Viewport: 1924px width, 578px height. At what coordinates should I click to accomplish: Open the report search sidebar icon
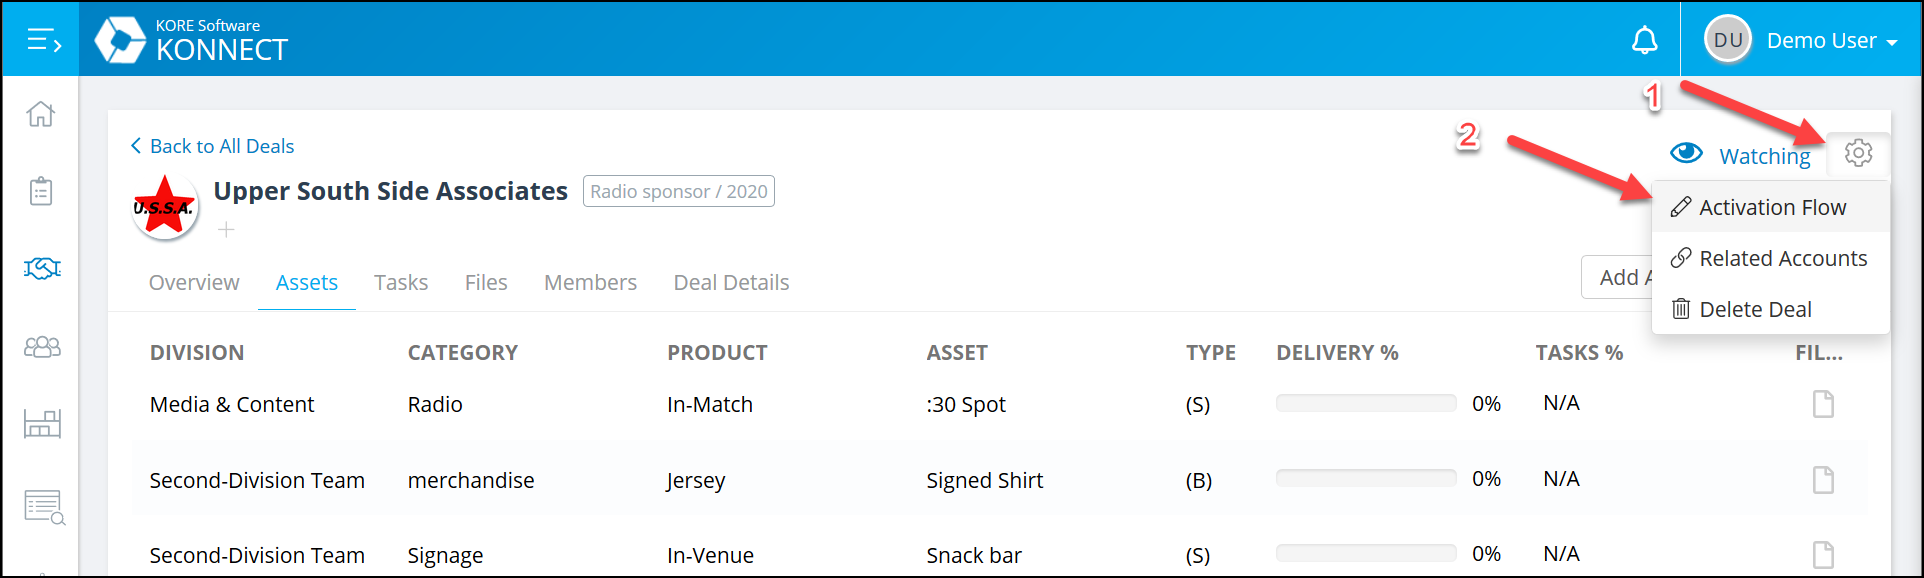pyautogui.click(x=44, y=507)
